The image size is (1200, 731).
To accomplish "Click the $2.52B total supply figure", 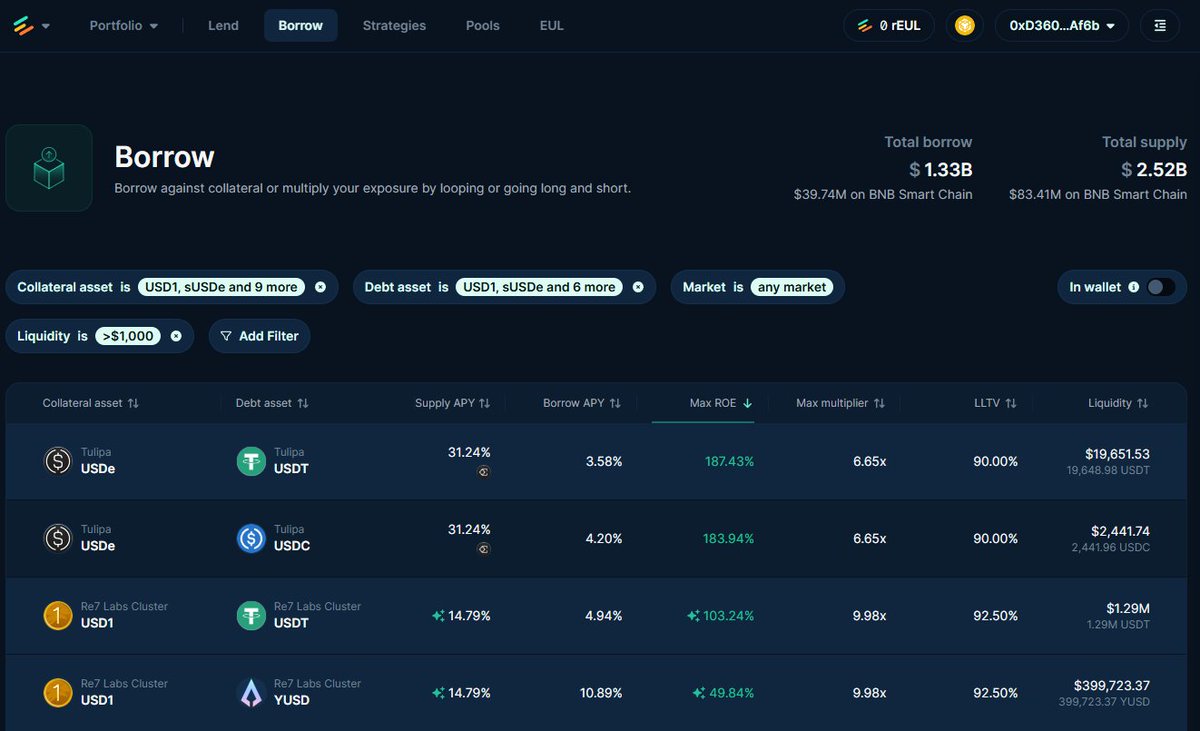I will [1154, 169].
